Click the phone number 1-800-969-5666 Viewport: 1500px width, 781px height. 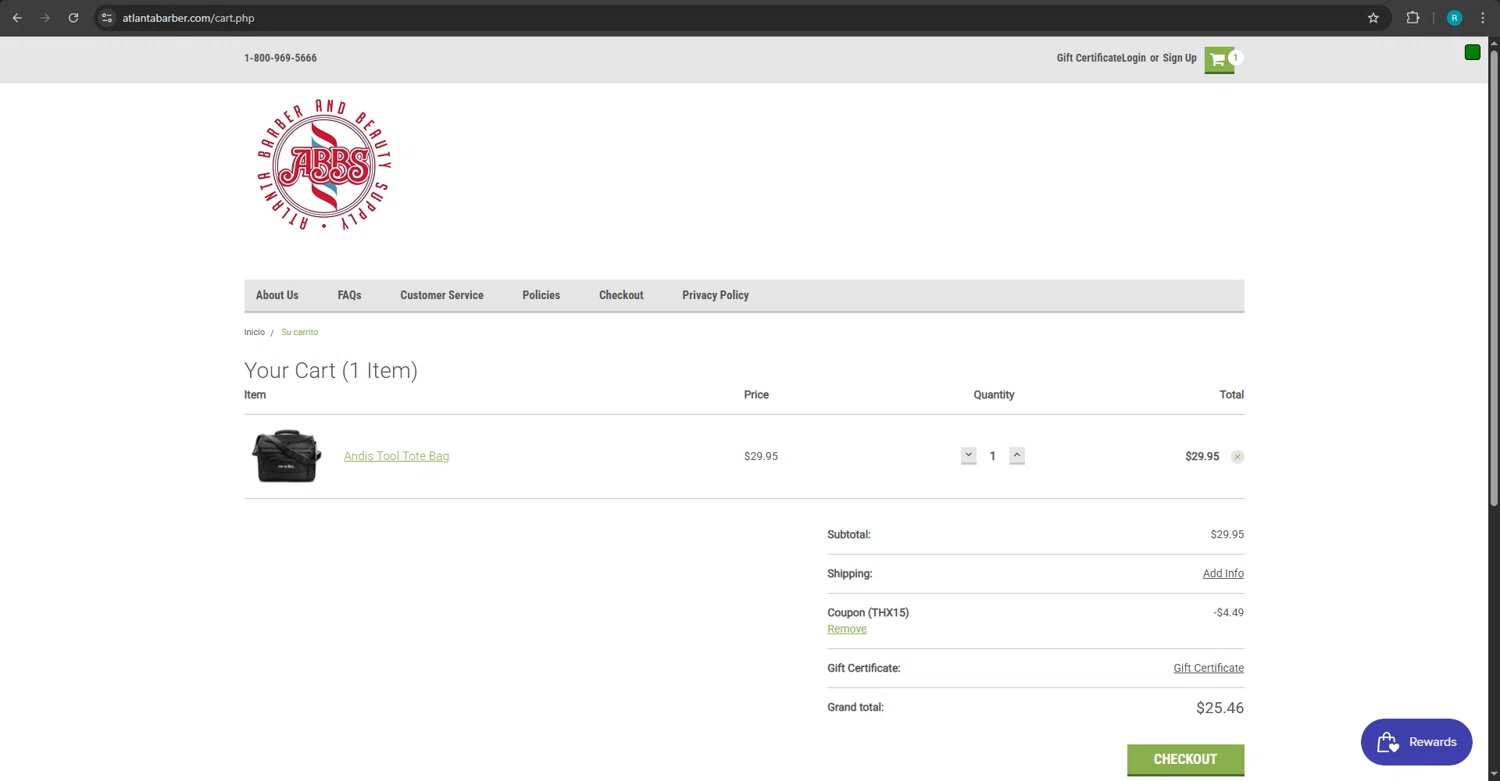pos(280,58)
